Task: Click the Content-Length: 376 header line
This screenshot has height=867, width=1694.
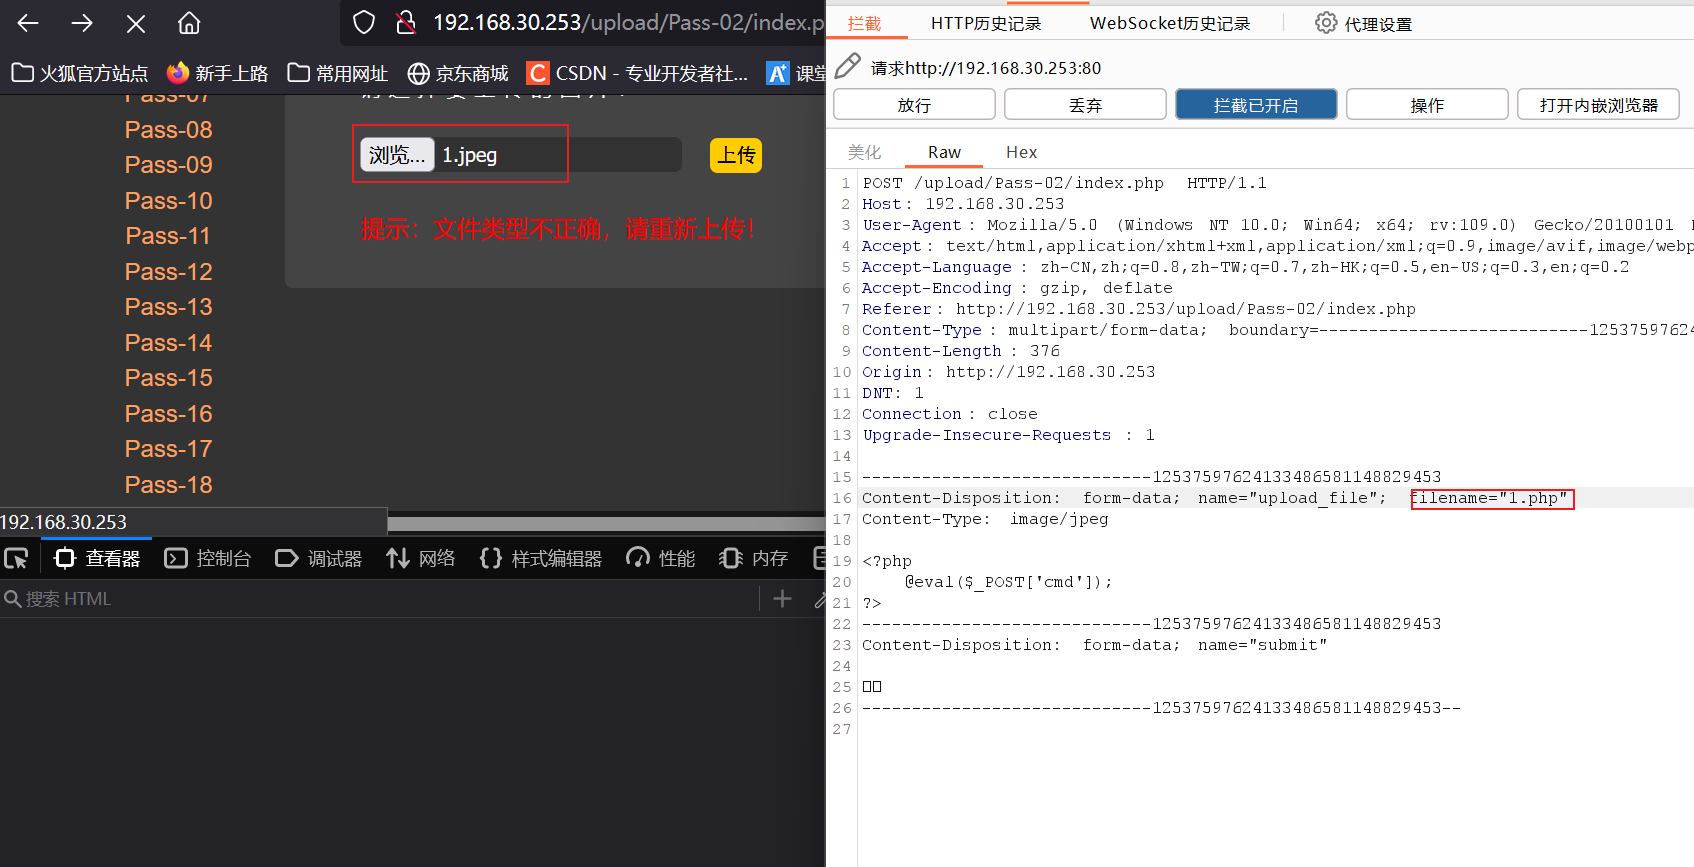Action: pyautogui.click(x=961, y=351)
